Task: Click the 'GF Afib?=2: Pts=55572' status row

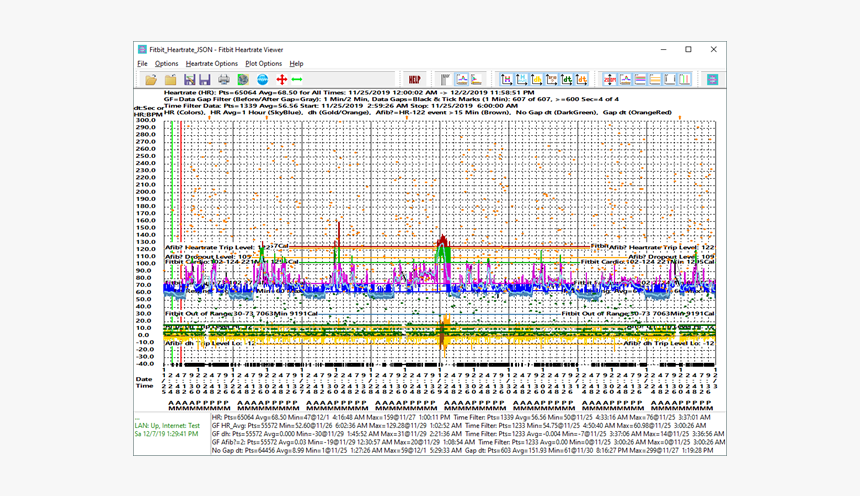Action: click(468, 442)
